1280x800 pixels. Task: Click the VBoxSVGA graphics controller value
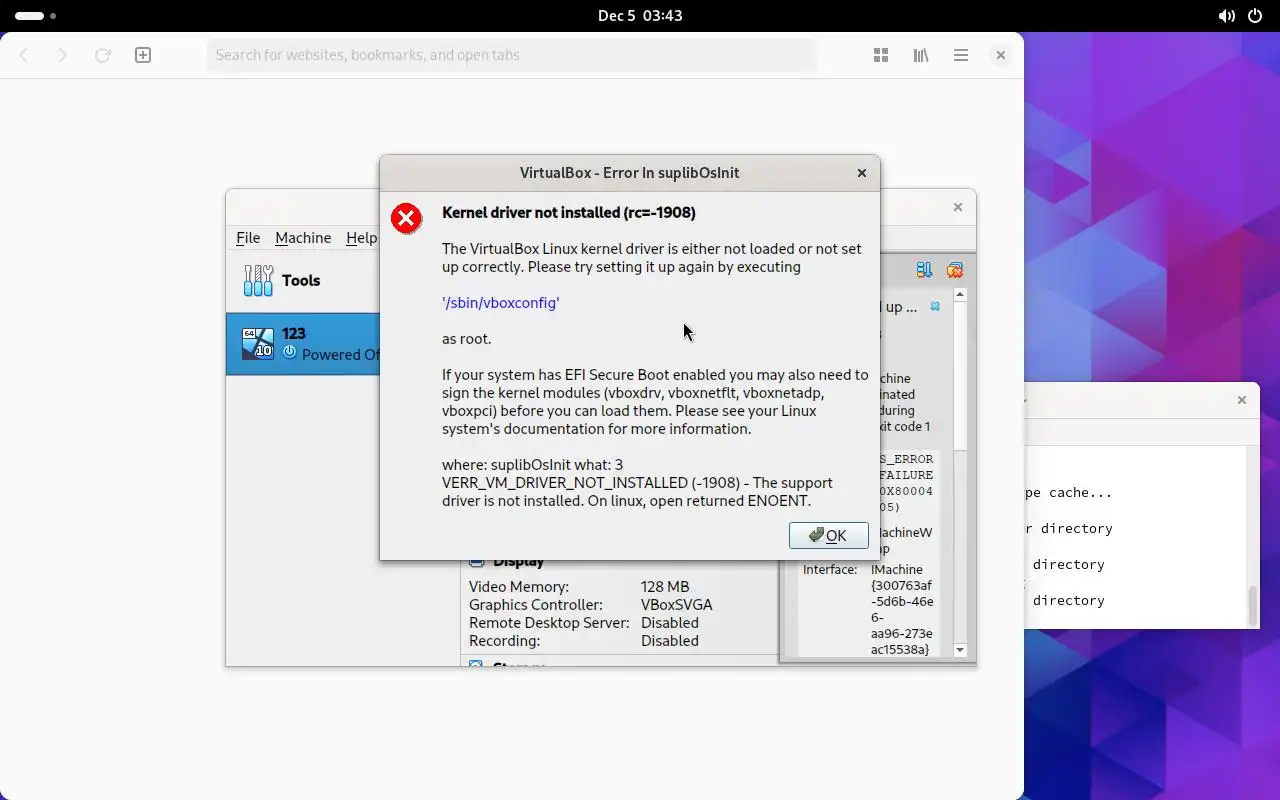677,605
